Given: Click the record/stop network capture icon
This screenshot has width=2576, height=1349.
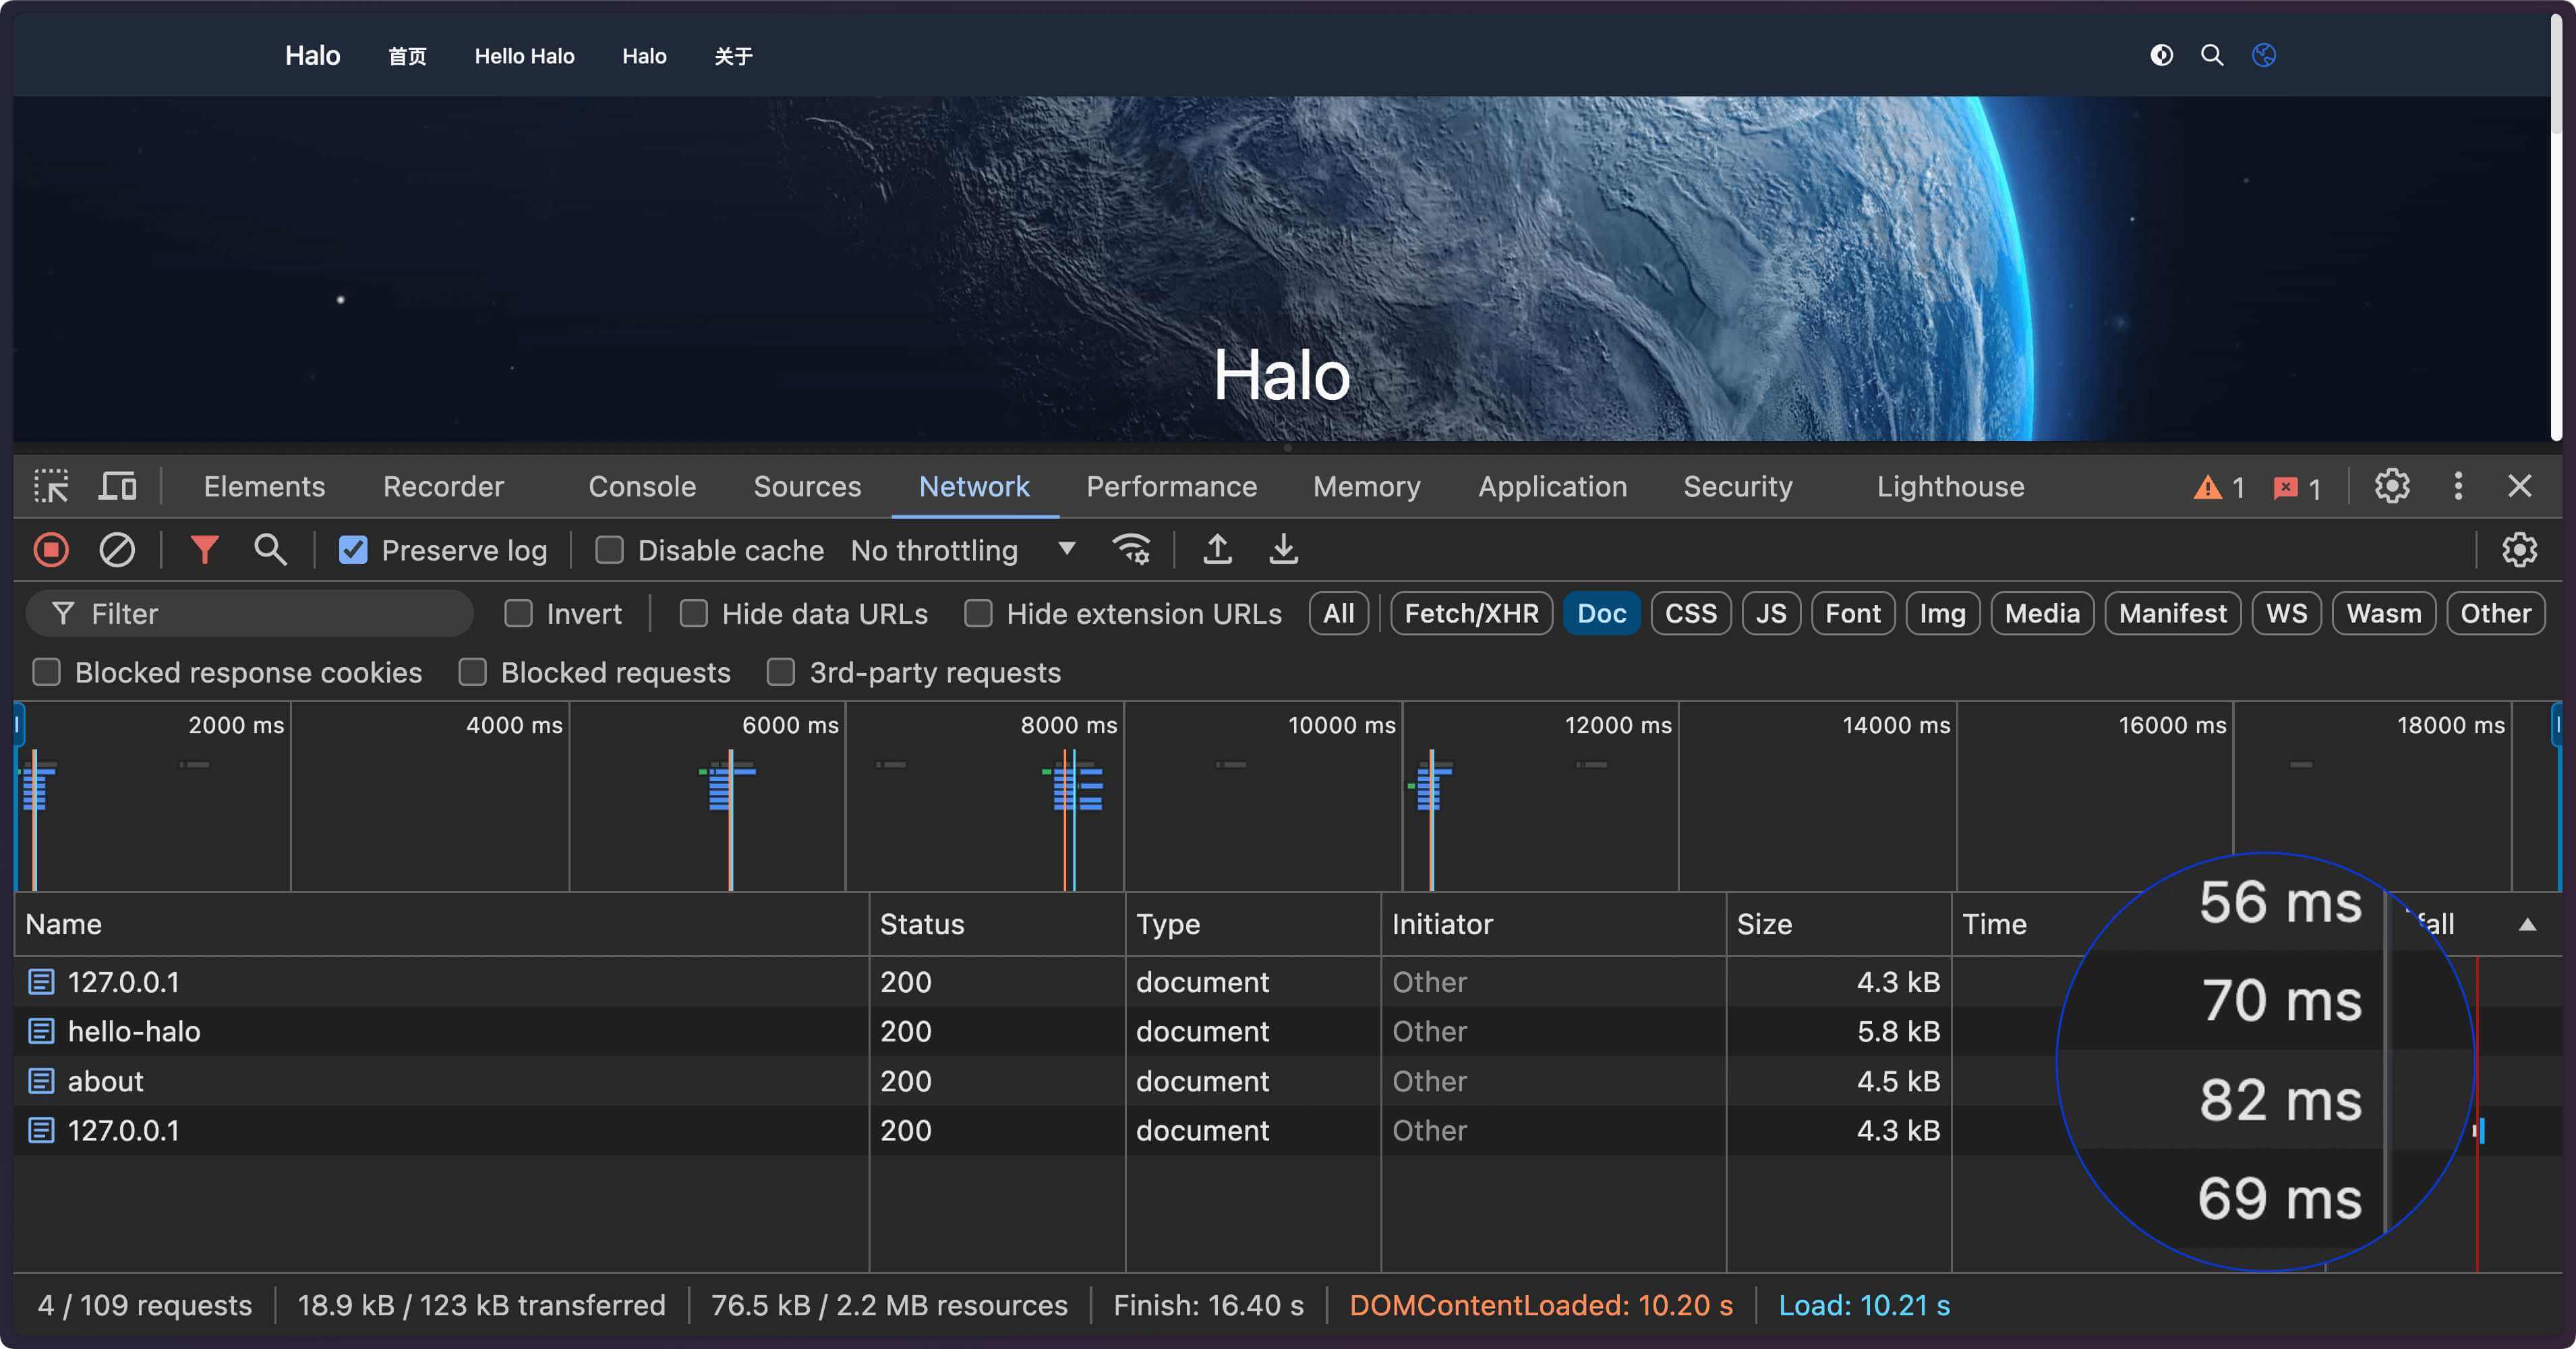Looking at the screenshot, I should (x=49, y=548).
